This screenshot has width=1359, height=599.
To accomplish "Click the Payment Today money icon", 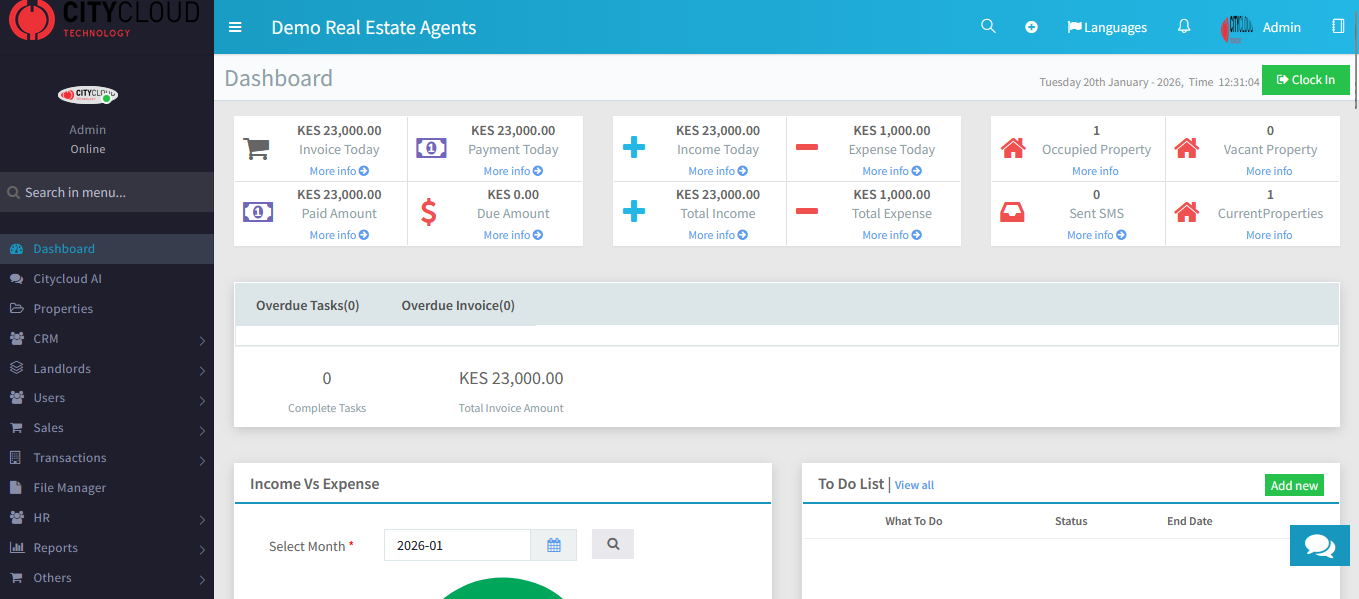I will [x=431, y=148].
